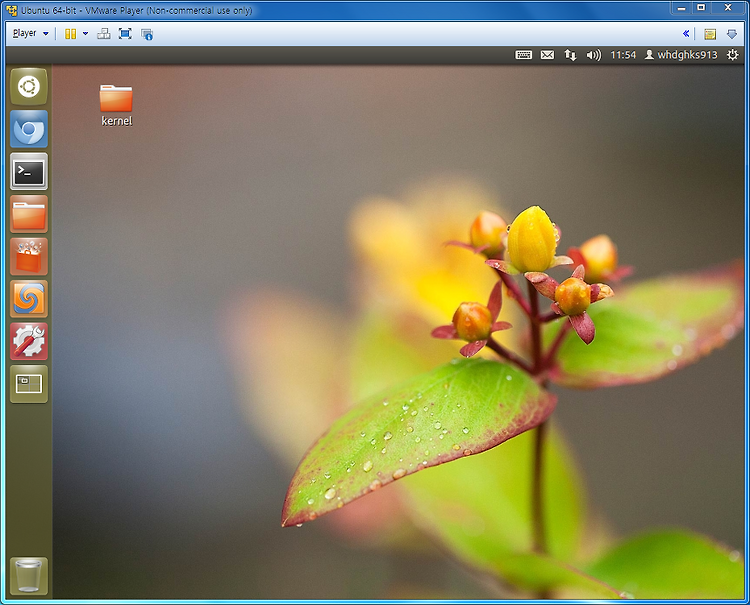Open the Trash in launcher
This screenshot has width=750, height=605.
(x=29, y=576)
